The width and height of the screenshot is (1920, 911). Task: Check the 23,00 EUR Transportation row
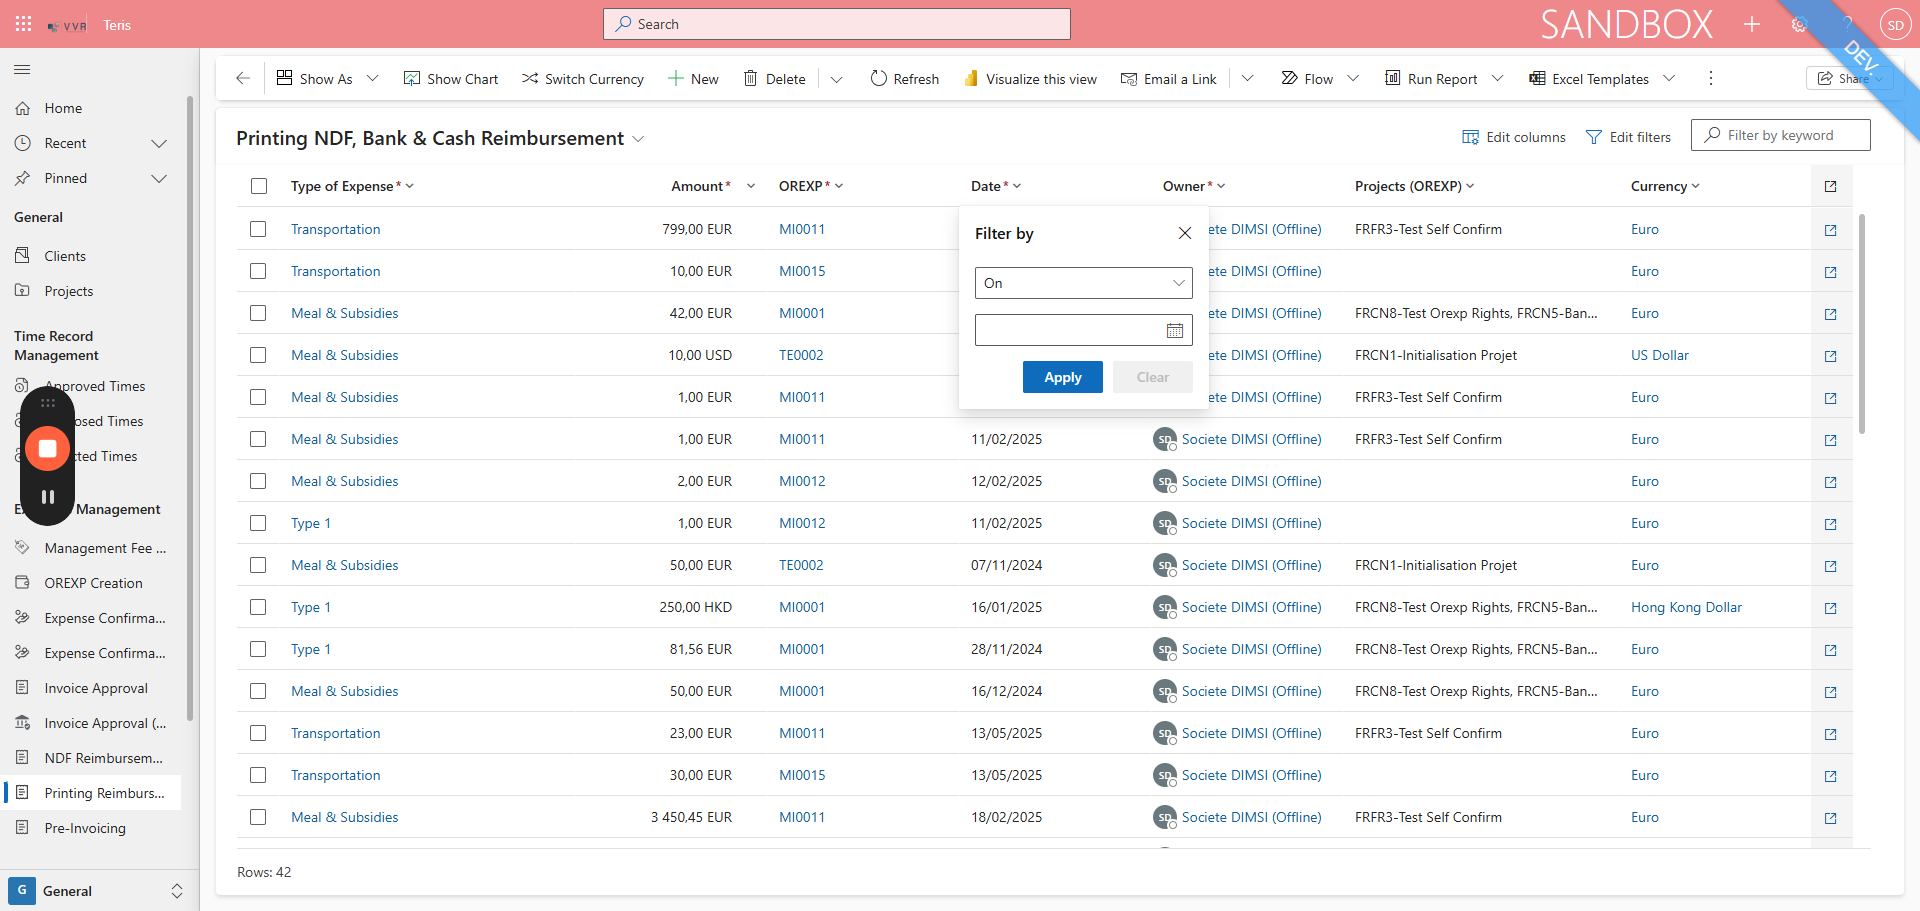[x=258, y=733]
